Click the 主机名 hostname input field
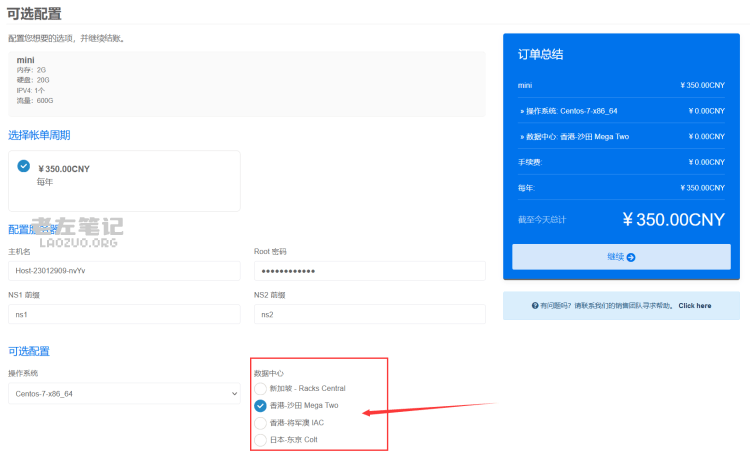This screenshot has height=455, width=750. point(124,271)
